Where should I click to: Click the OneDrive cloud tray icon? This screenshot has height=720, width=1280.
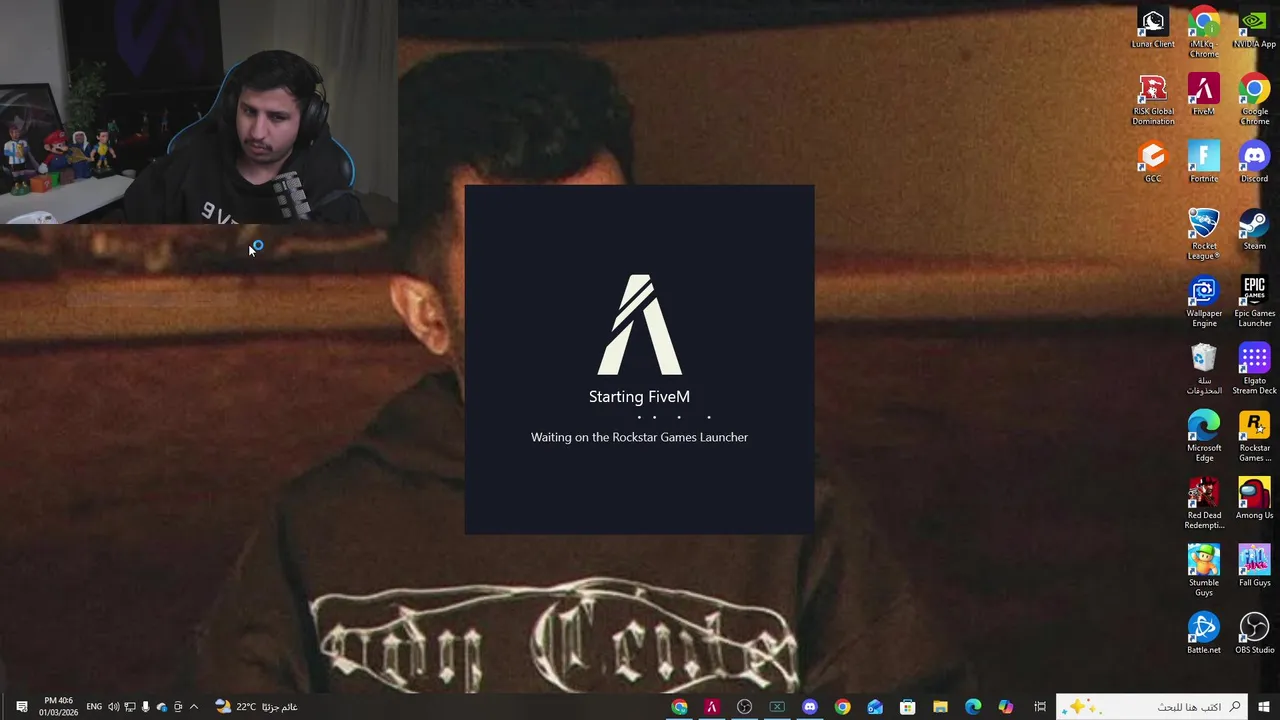point(162,707)
